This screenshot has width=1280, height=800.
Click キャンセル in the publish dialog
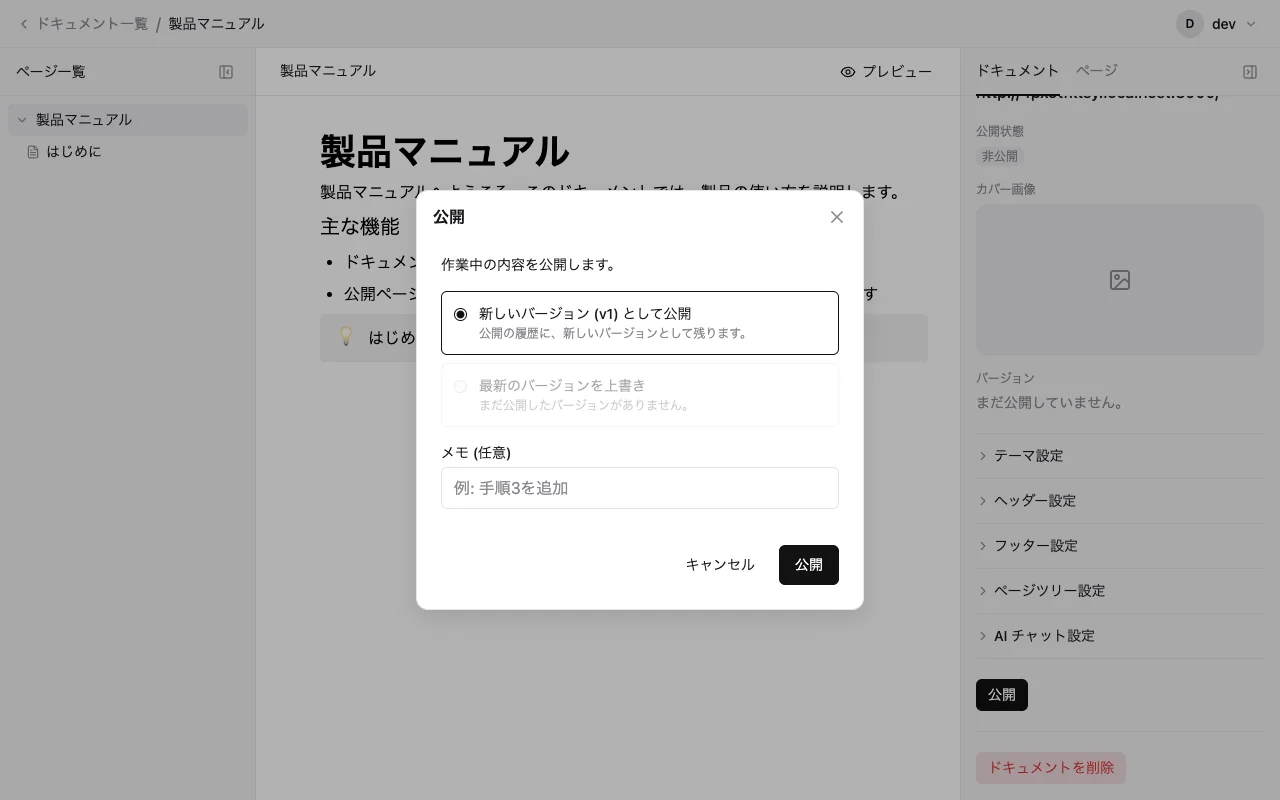(x=720, y=565)
